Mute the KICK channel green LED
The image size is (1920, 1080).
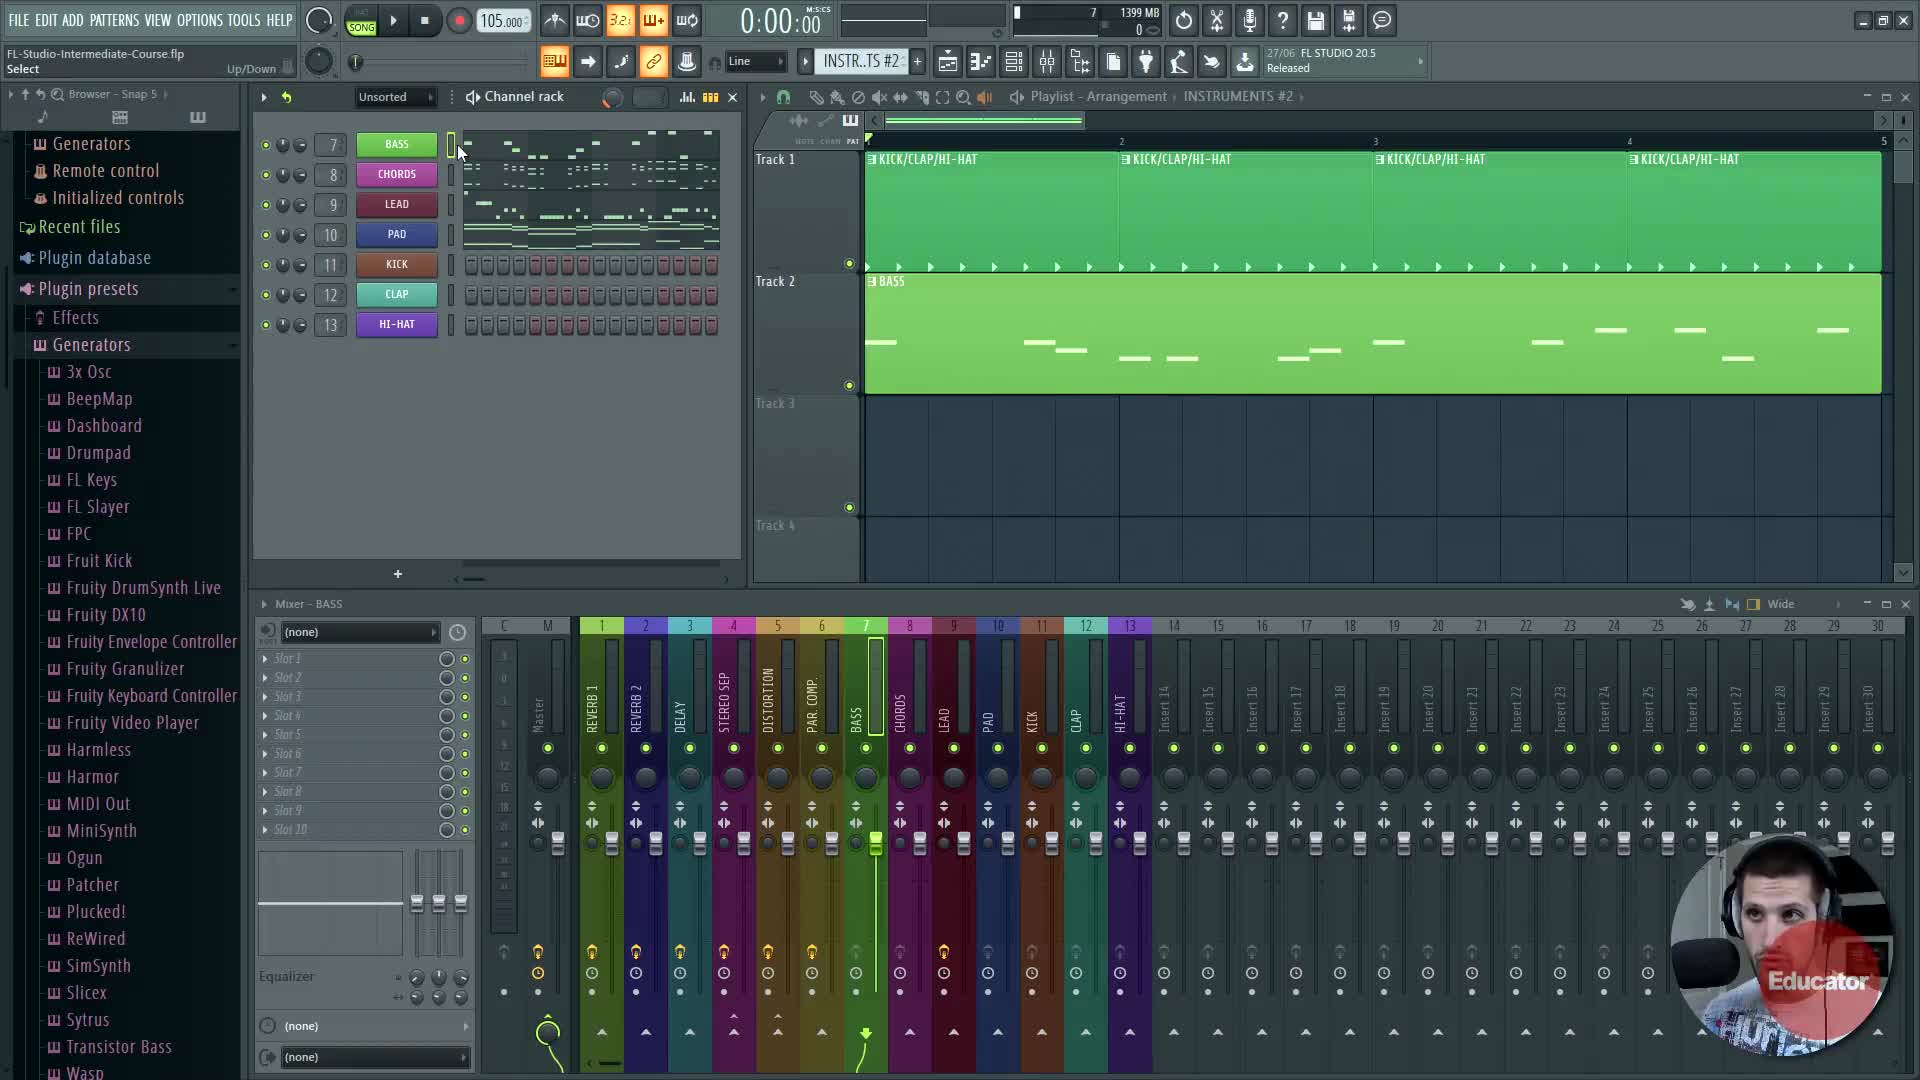coord(265,265)
